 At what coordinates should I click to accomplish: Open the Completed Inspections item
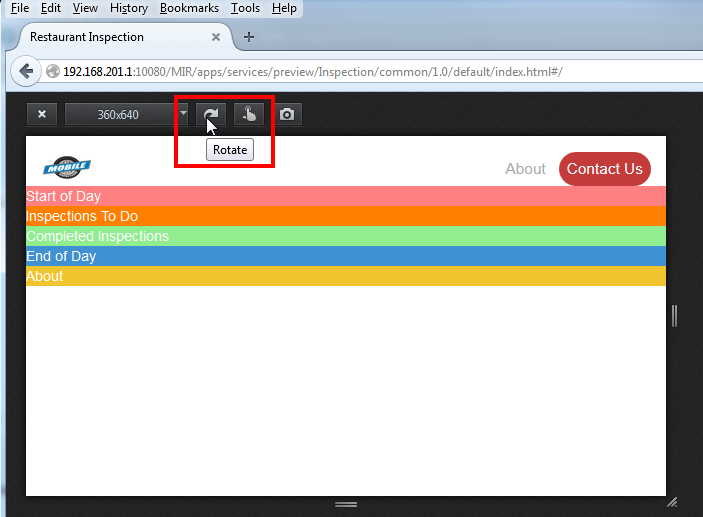346,236
